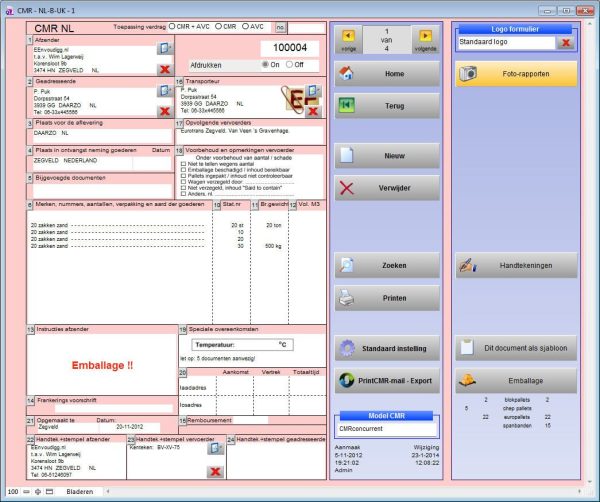Click the paperclip logo in Transporteur box
The width and height of the screenshot is (600, 502).
(x=293, y=100)
